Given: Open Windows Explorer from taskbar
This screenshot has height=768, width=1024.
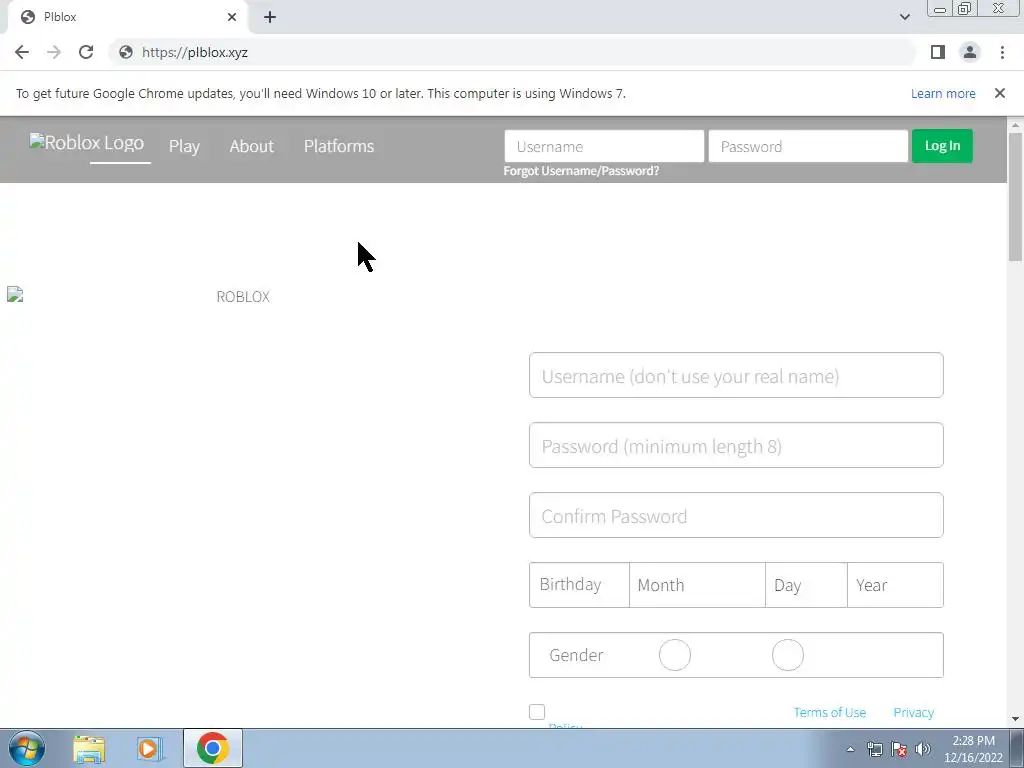Looking at the screenshot, I should [x=89, y=748].
